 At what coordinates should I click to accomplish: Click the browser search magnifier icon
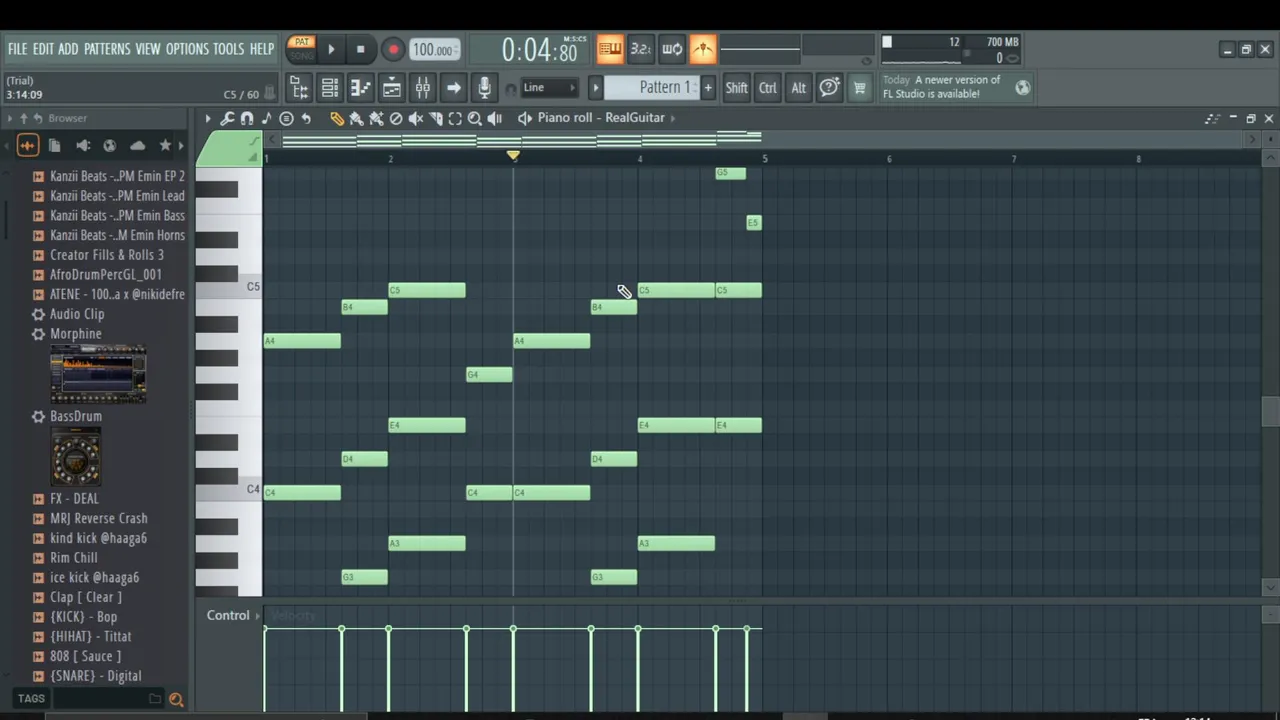point(176,699)
